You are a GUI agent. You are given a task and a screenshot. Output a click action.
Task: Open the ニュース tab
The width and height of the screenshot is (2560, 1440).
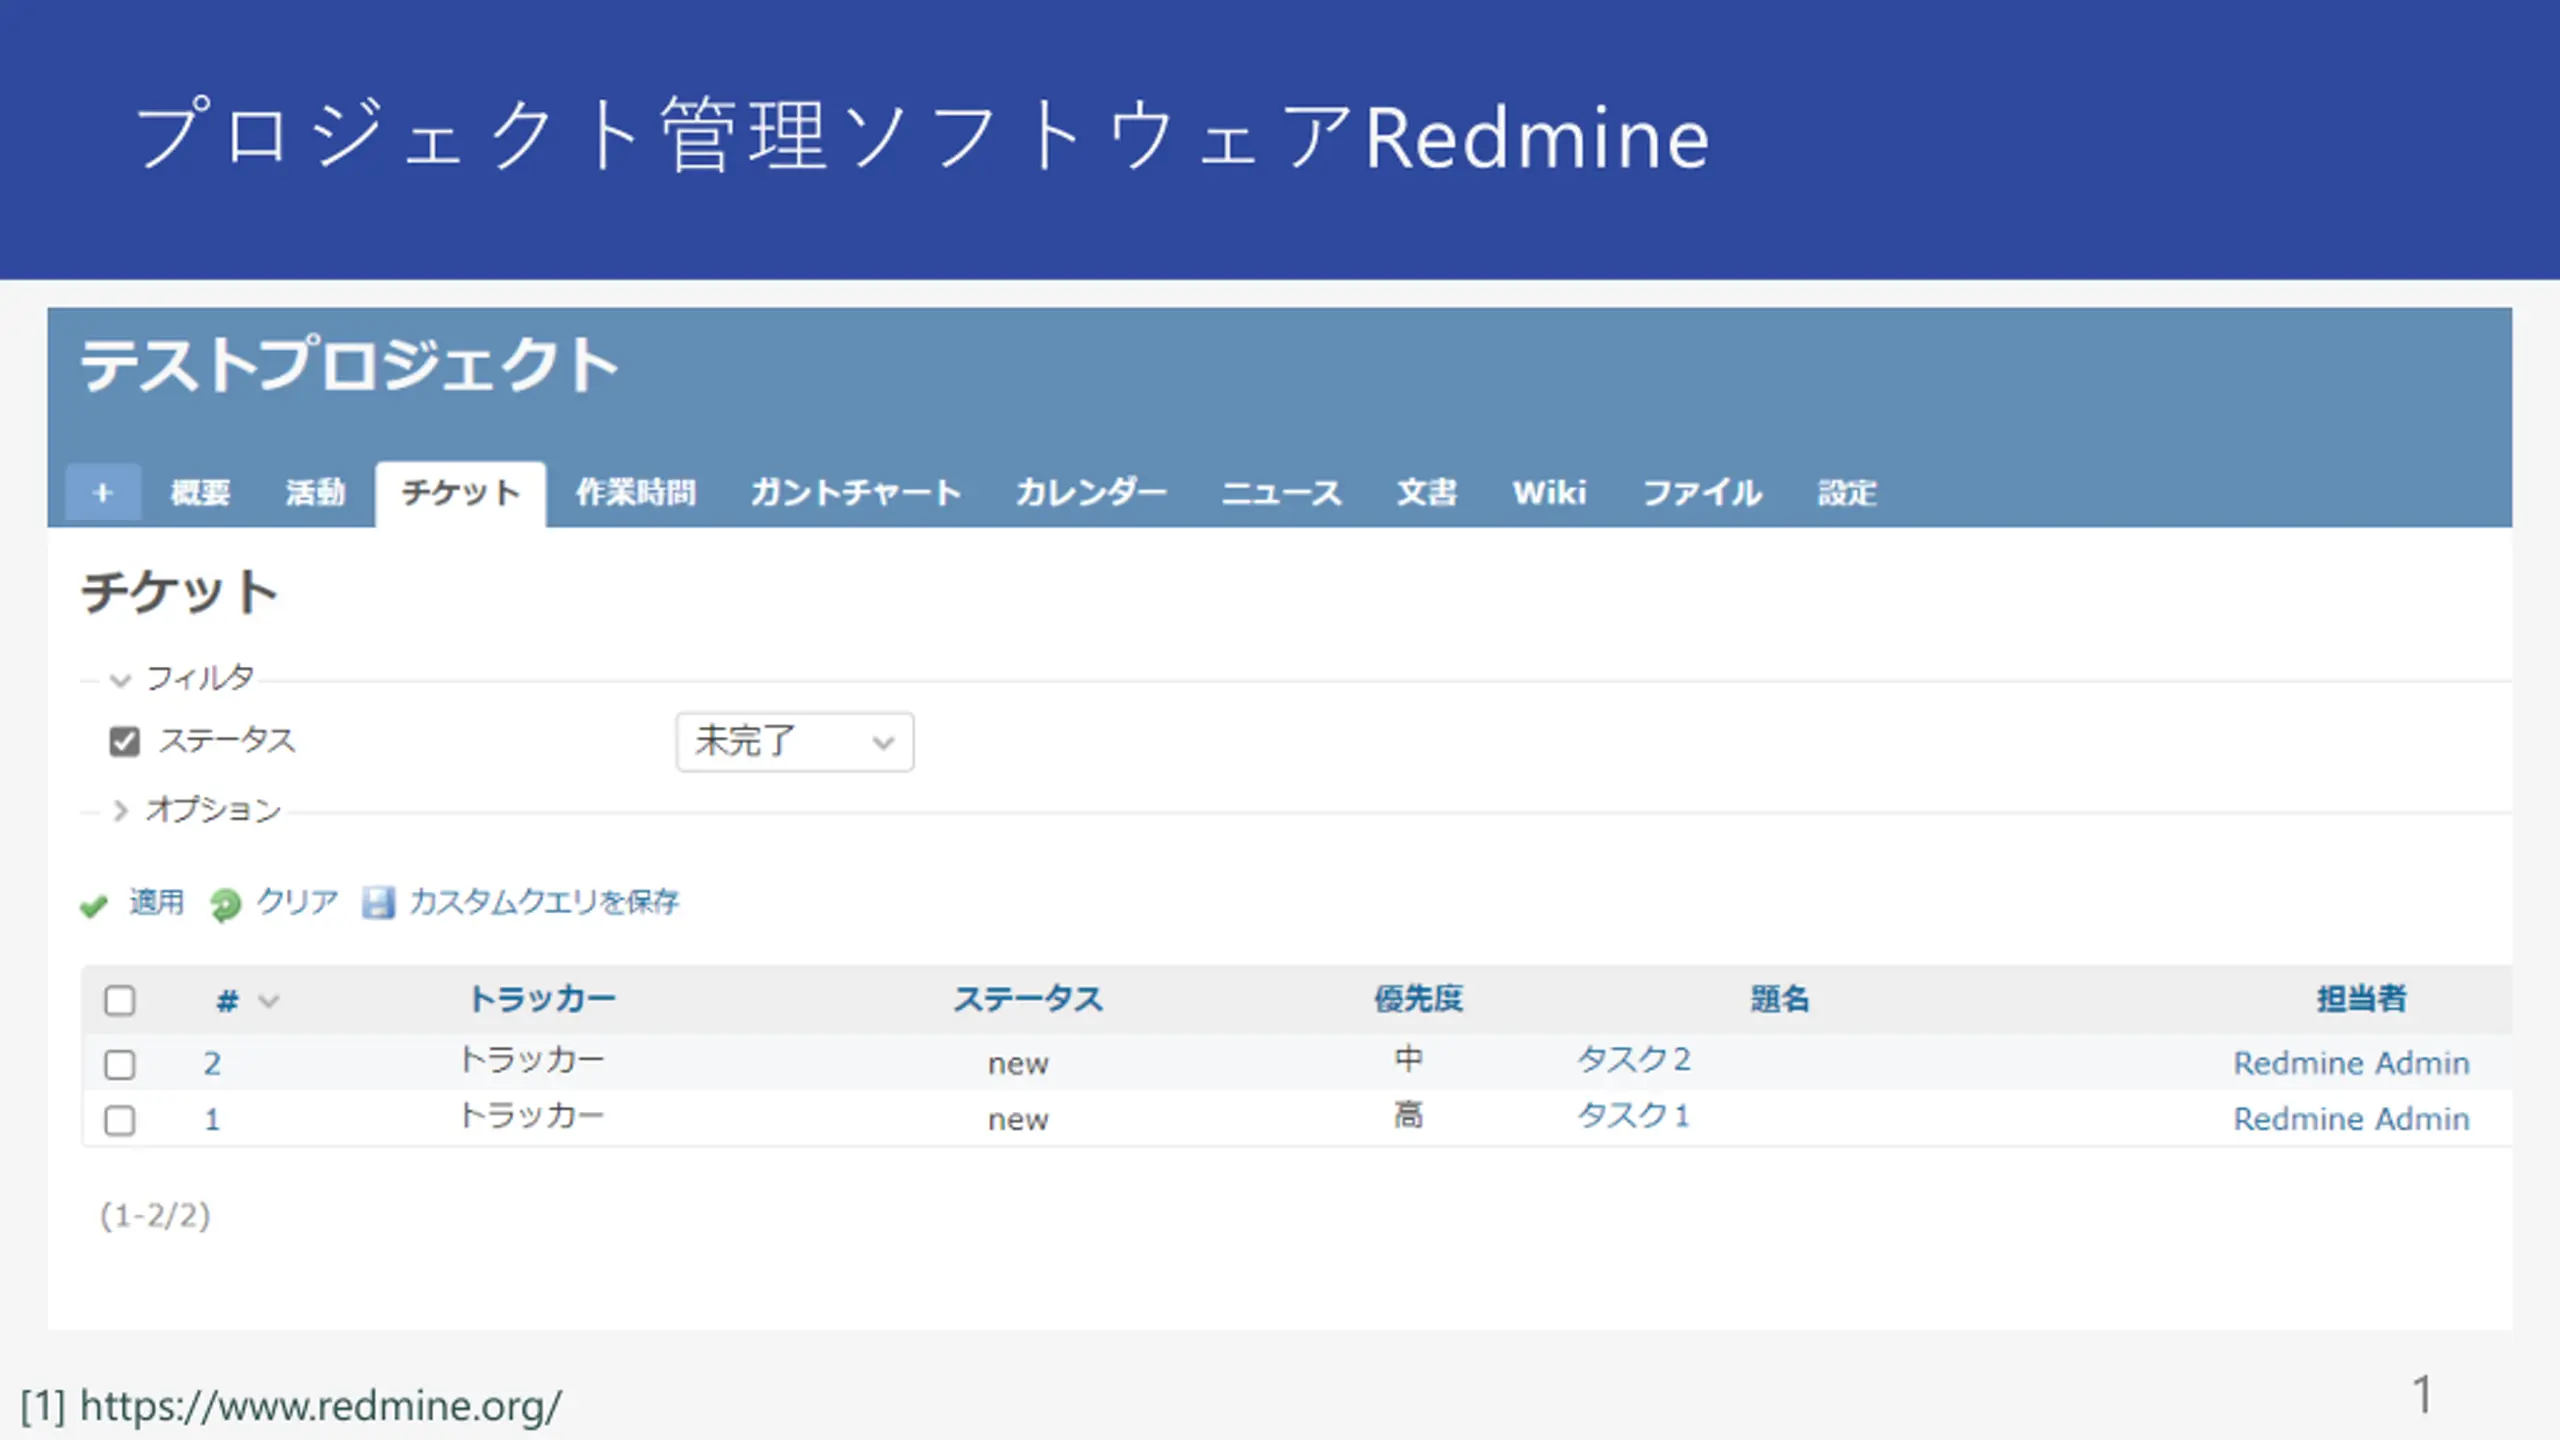tap(1282, 493)
